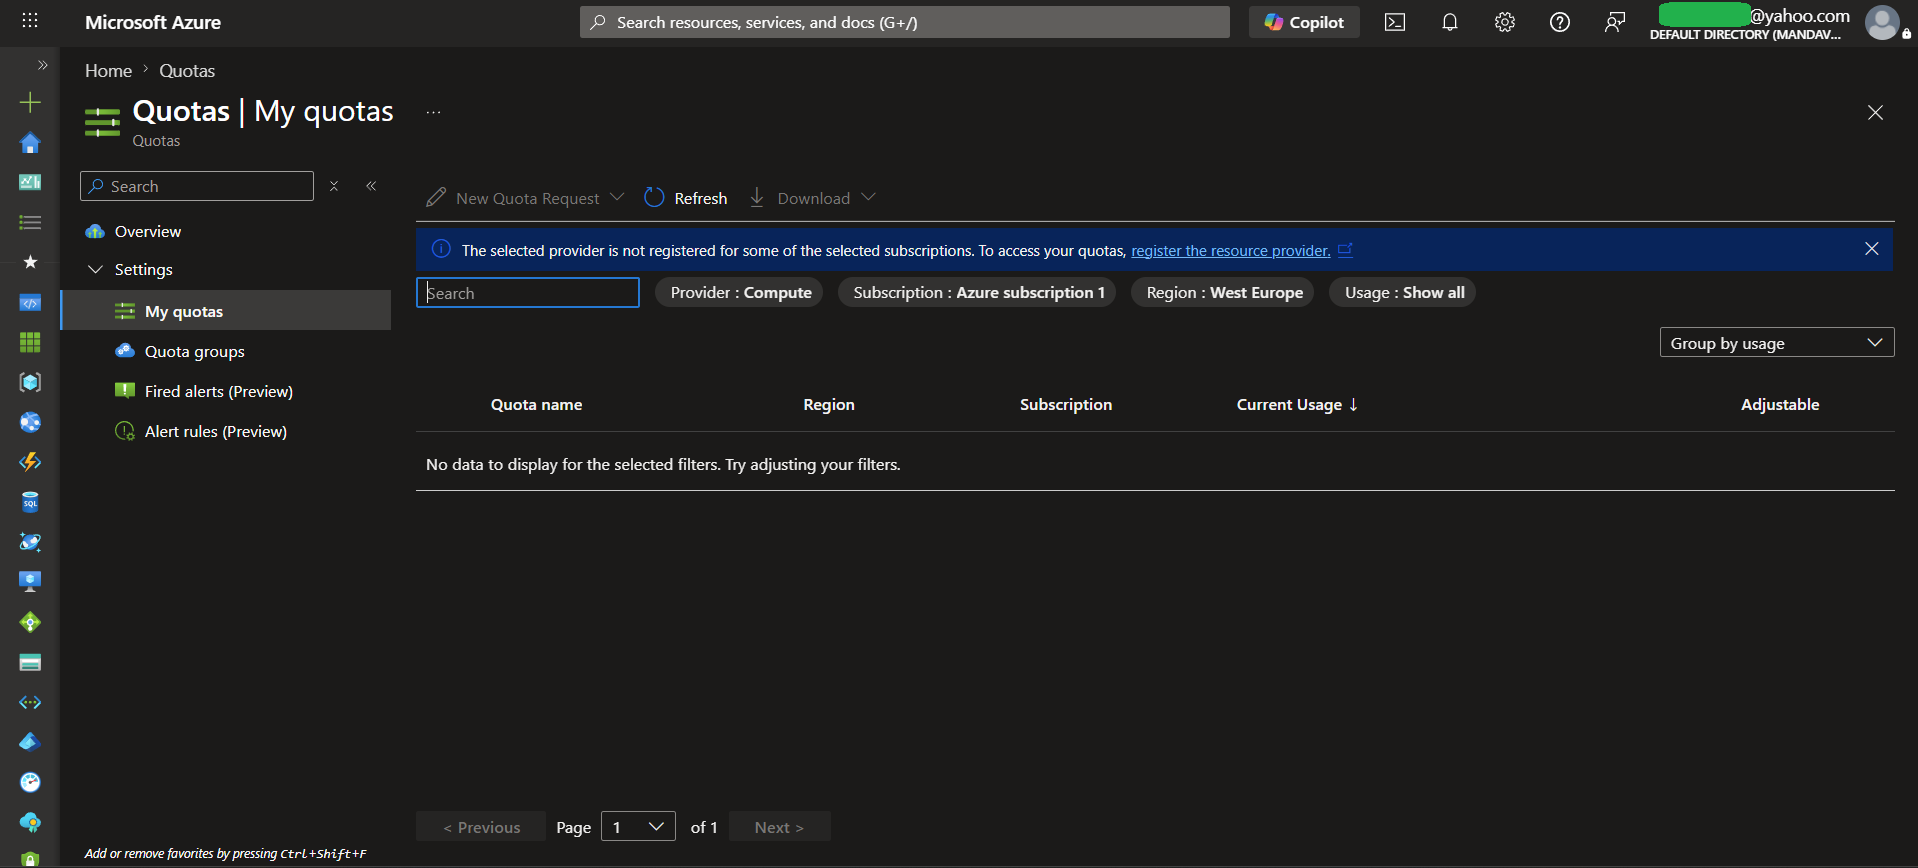The width and height of the screenshot is (1918, 868).
Task: Open Subscription : Azure subscription 1 filter
Action: 978,293
